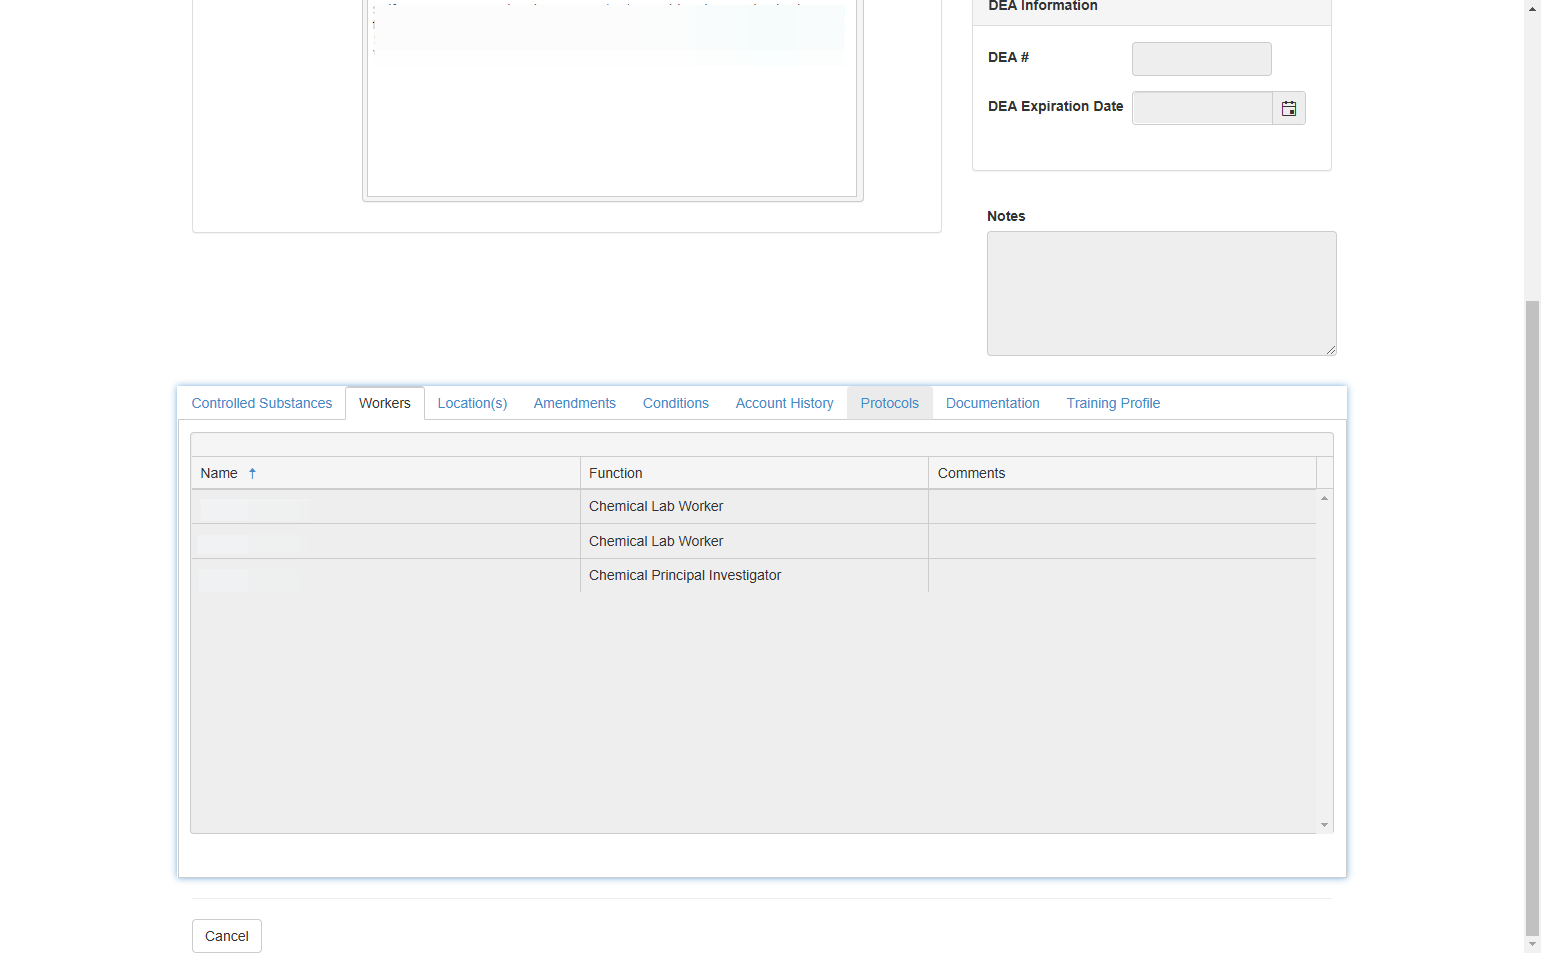Open the DEA Expiration Date calendar picker

(1289, 108)
